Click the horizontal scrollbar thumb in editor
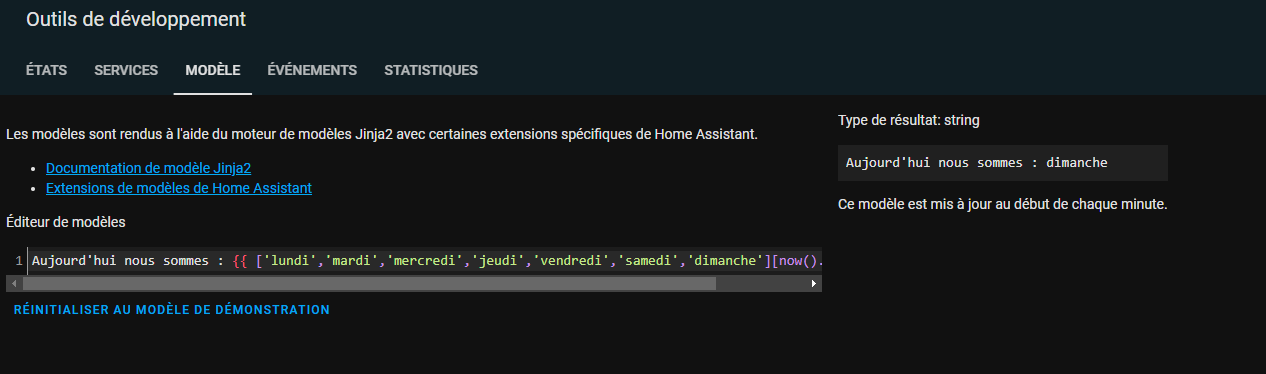Viewport: 1266px width, 374px height. 368,283
